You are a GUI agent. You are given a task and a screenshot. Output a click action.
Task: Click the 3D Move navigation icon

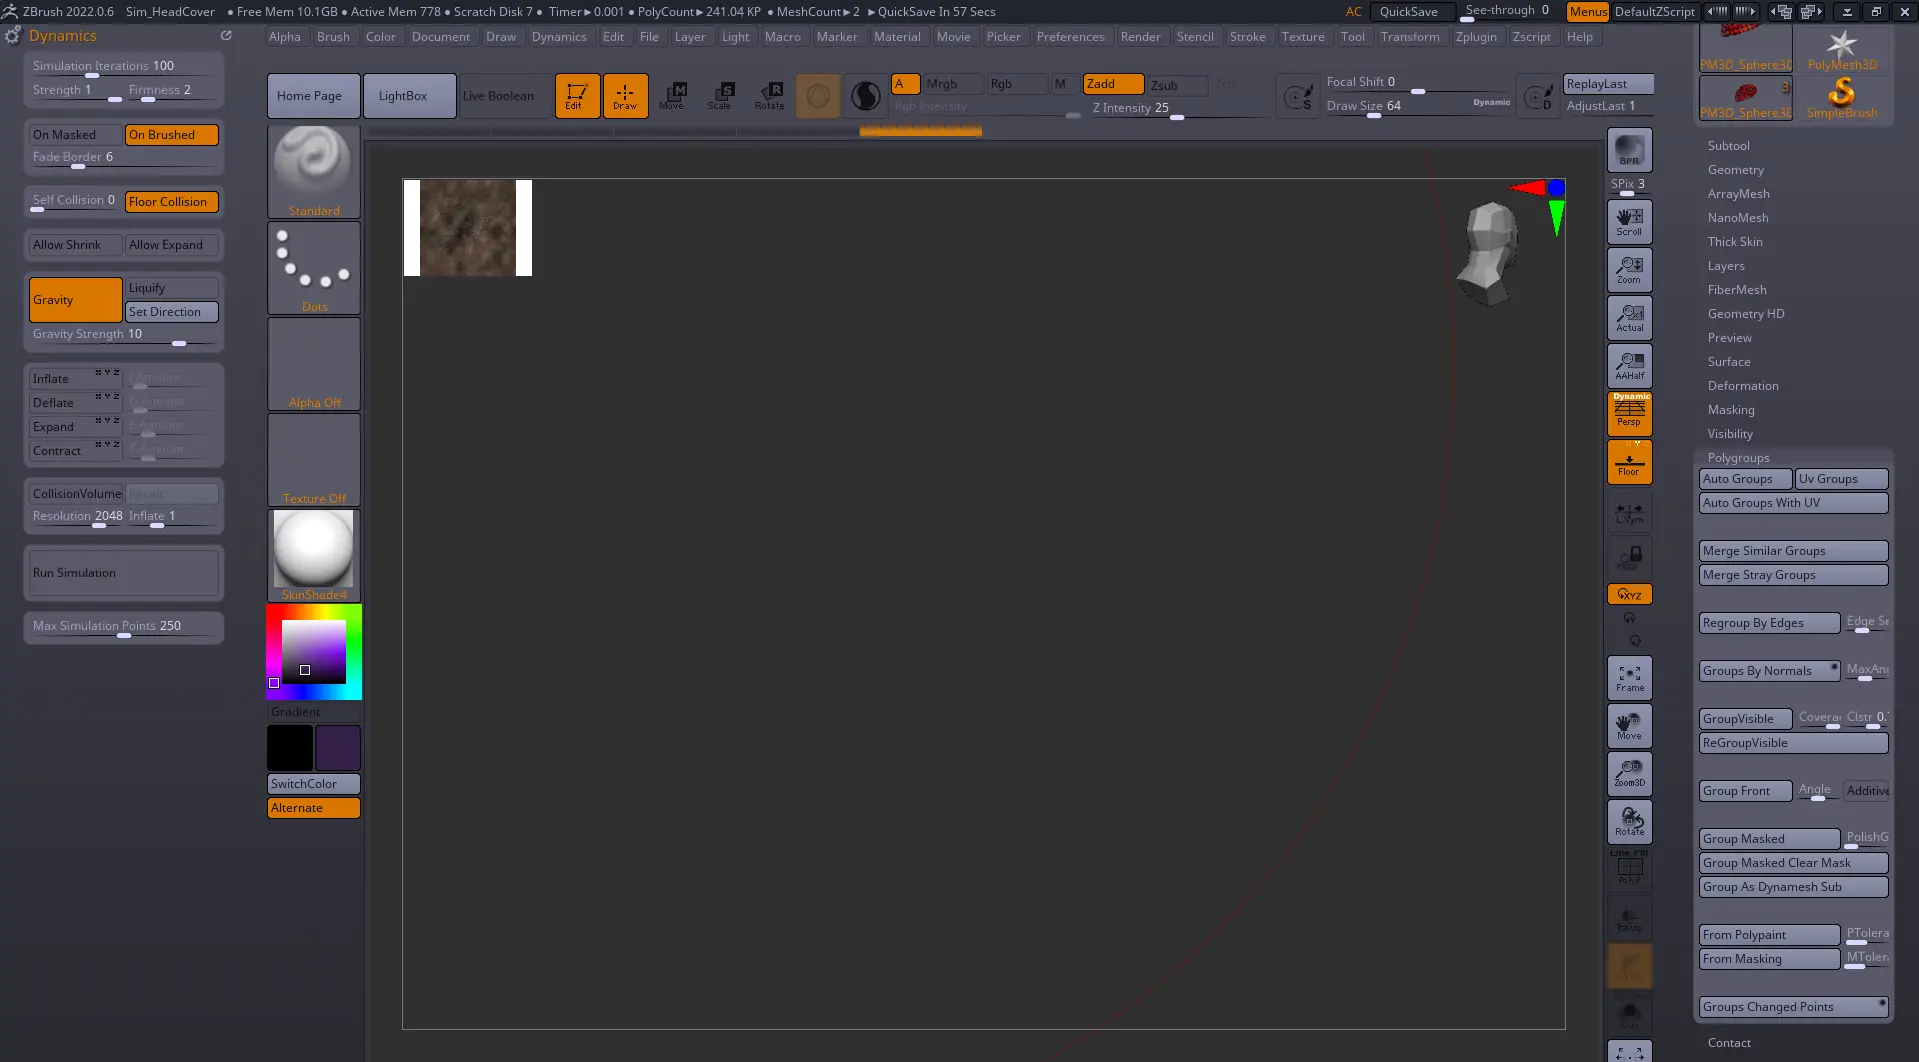pyautogui.click(x=1629, y=726)
